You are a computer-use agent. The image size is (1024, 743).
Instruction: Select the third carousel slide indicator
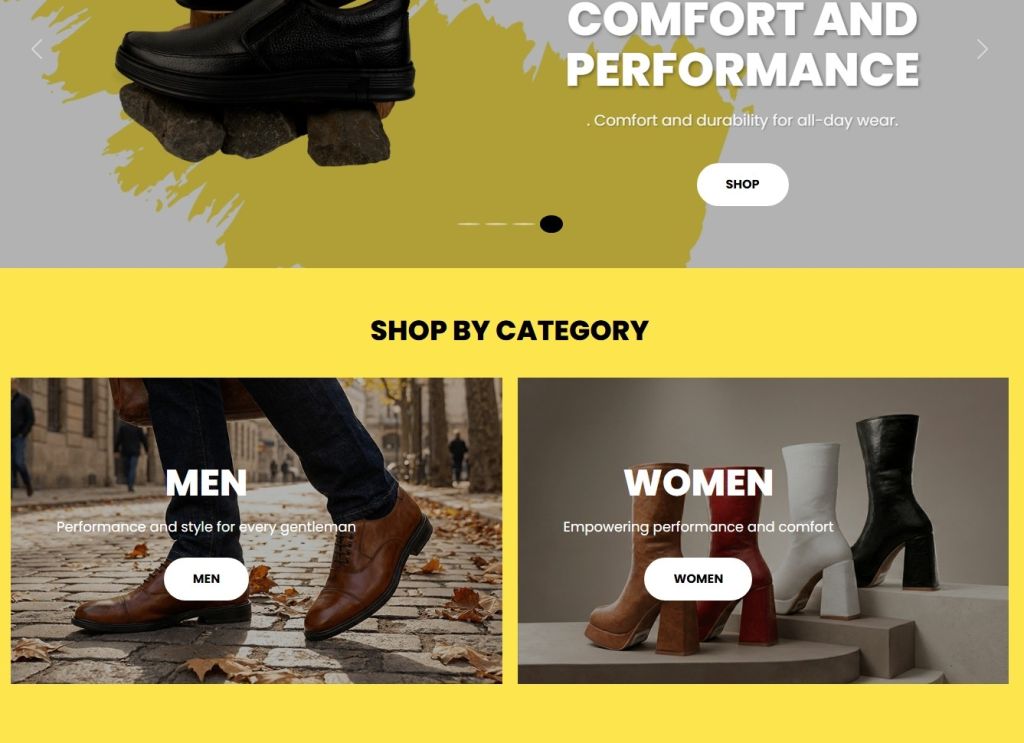click(x=524, y=224)
